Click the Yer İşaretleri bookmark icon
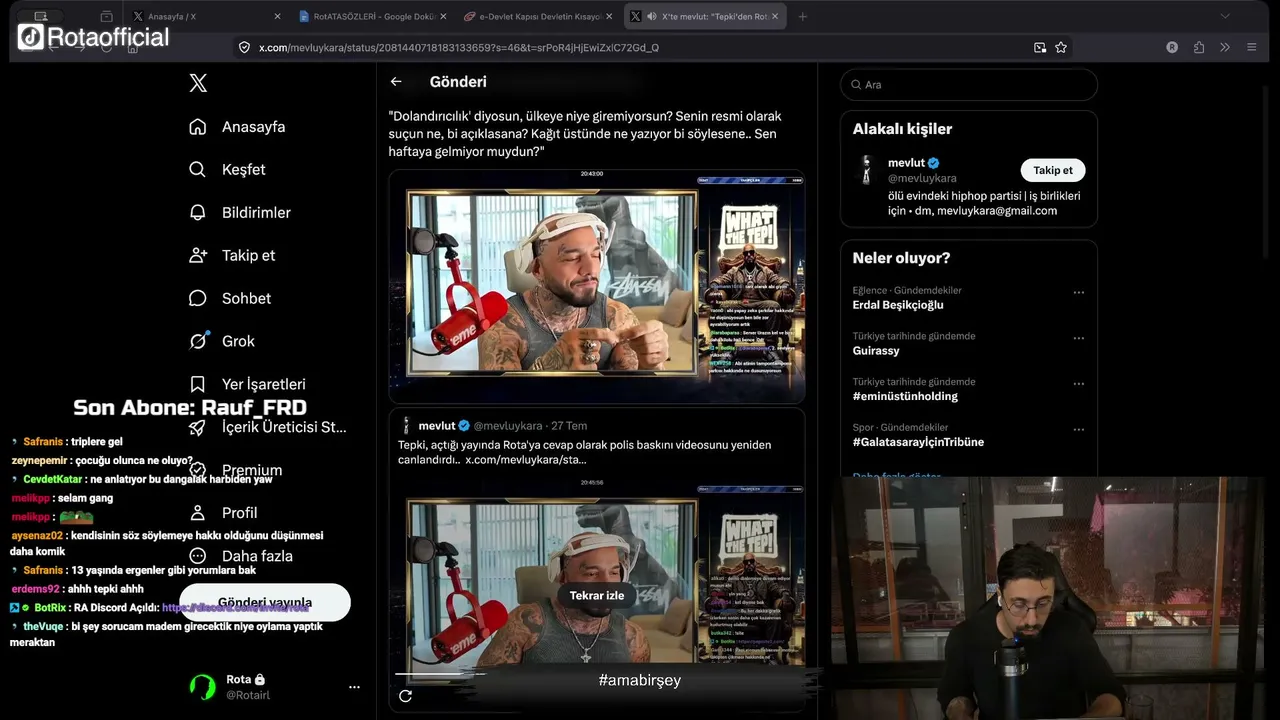1280x720 pixels. pyautogui.click(x=198, y=384)
